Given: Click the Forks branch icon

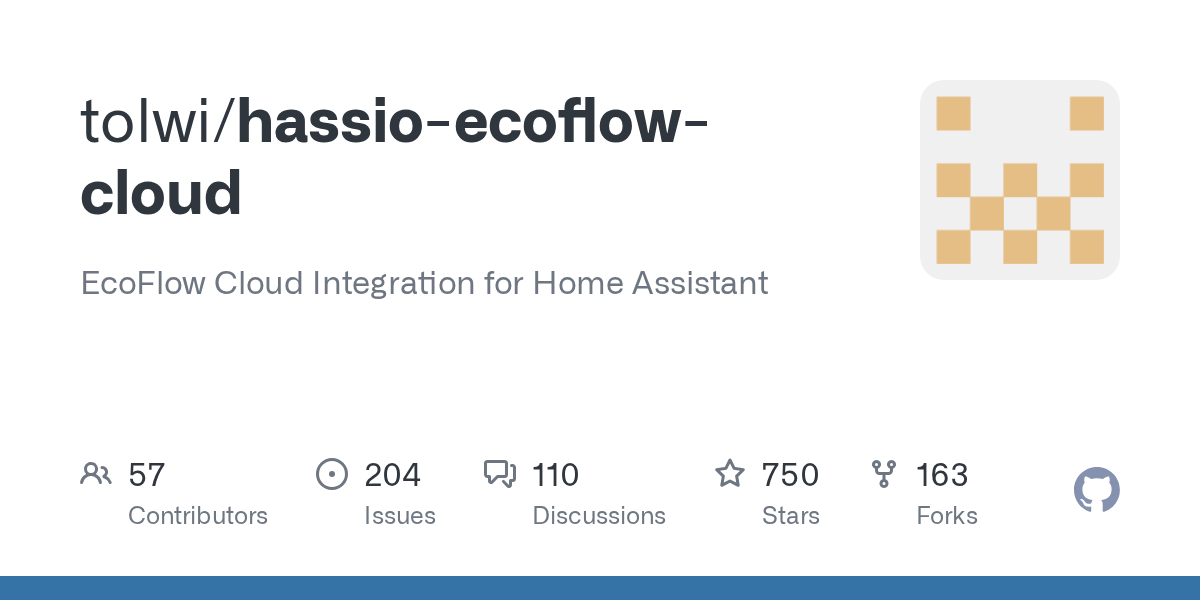Looking at the screenshot, I should click(x=883, y=474).
